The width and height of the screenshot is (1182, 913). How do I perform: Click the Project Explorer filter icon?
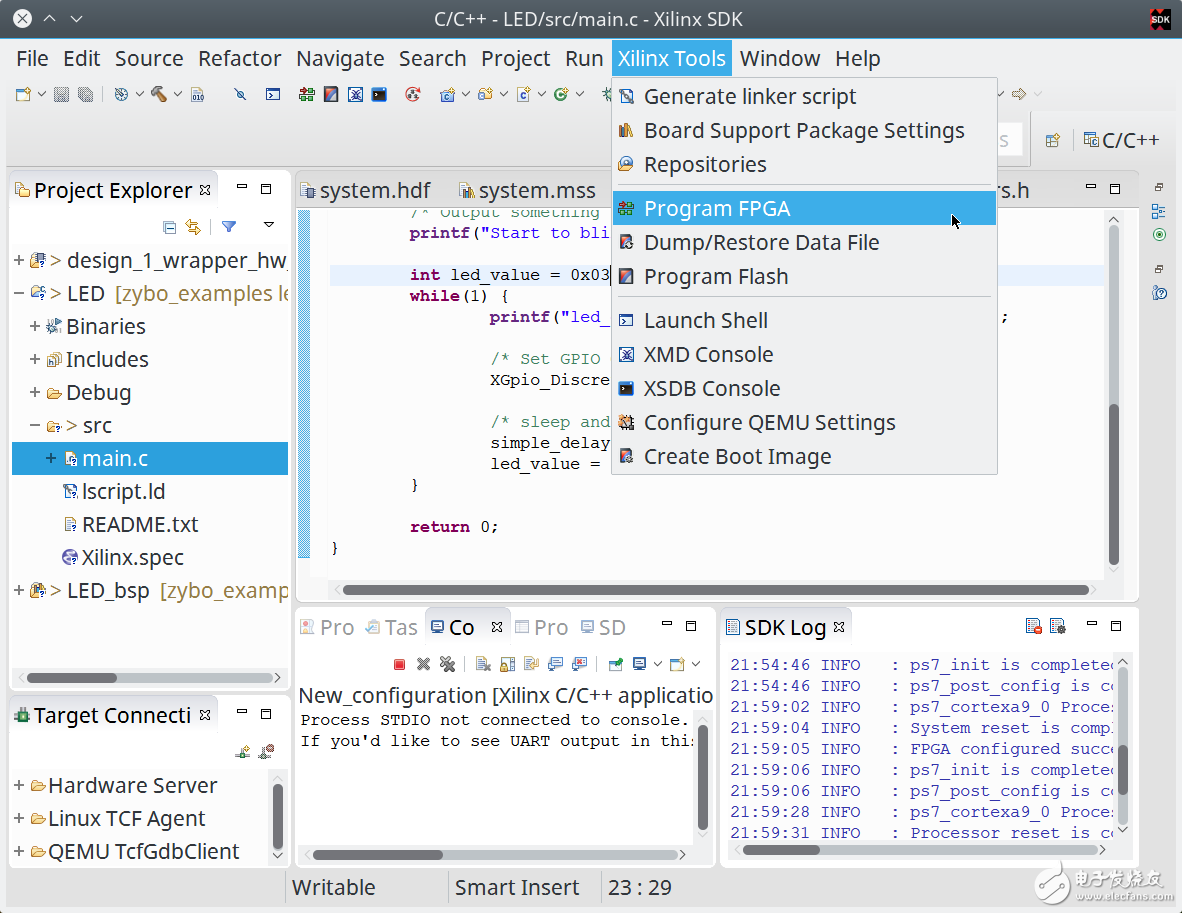pyautogui.click(x=229, y=226)
